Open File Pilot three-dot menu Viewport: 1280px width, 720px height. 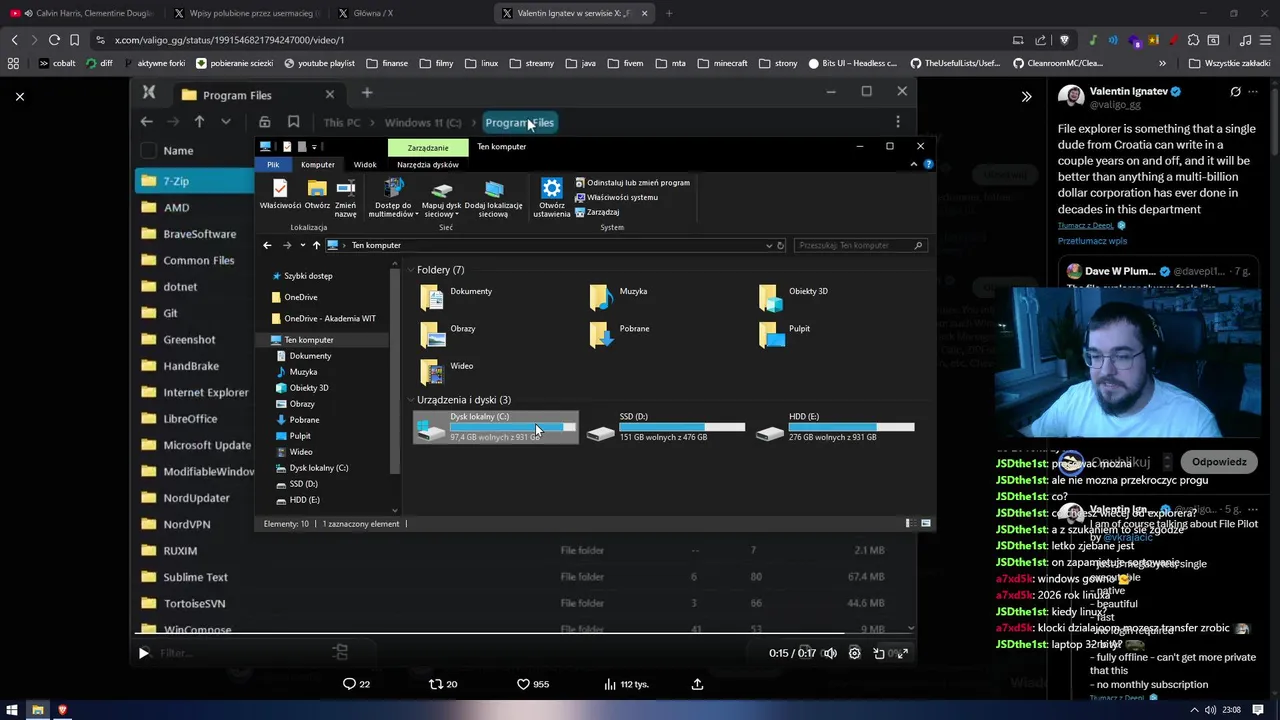tap(898, 122)
